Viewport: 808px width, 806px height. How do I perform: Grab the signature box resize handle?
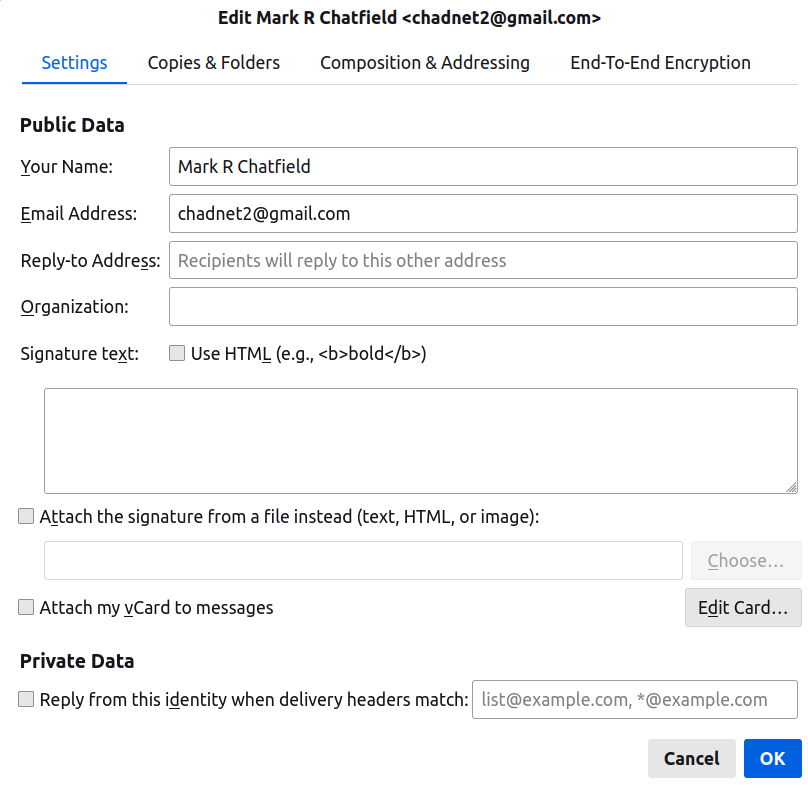click(791, 487)
